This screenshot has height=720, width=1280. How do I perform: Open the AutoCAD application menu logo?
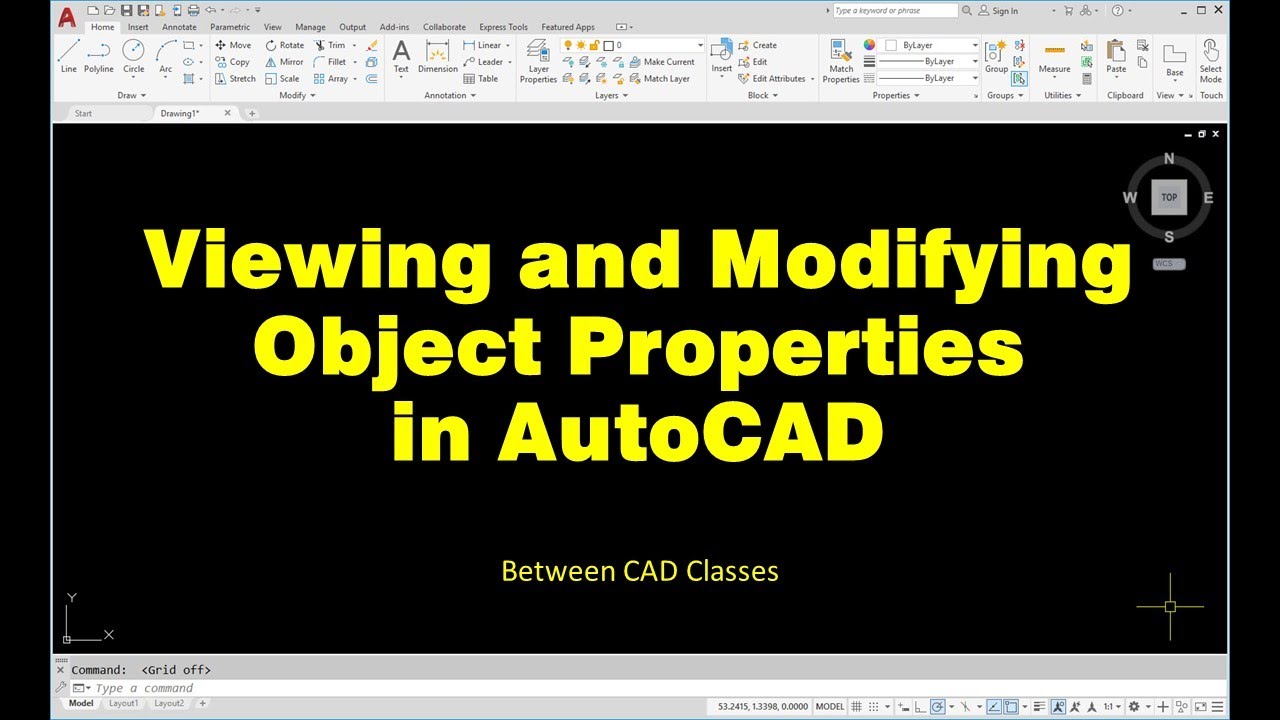[67, 16]
